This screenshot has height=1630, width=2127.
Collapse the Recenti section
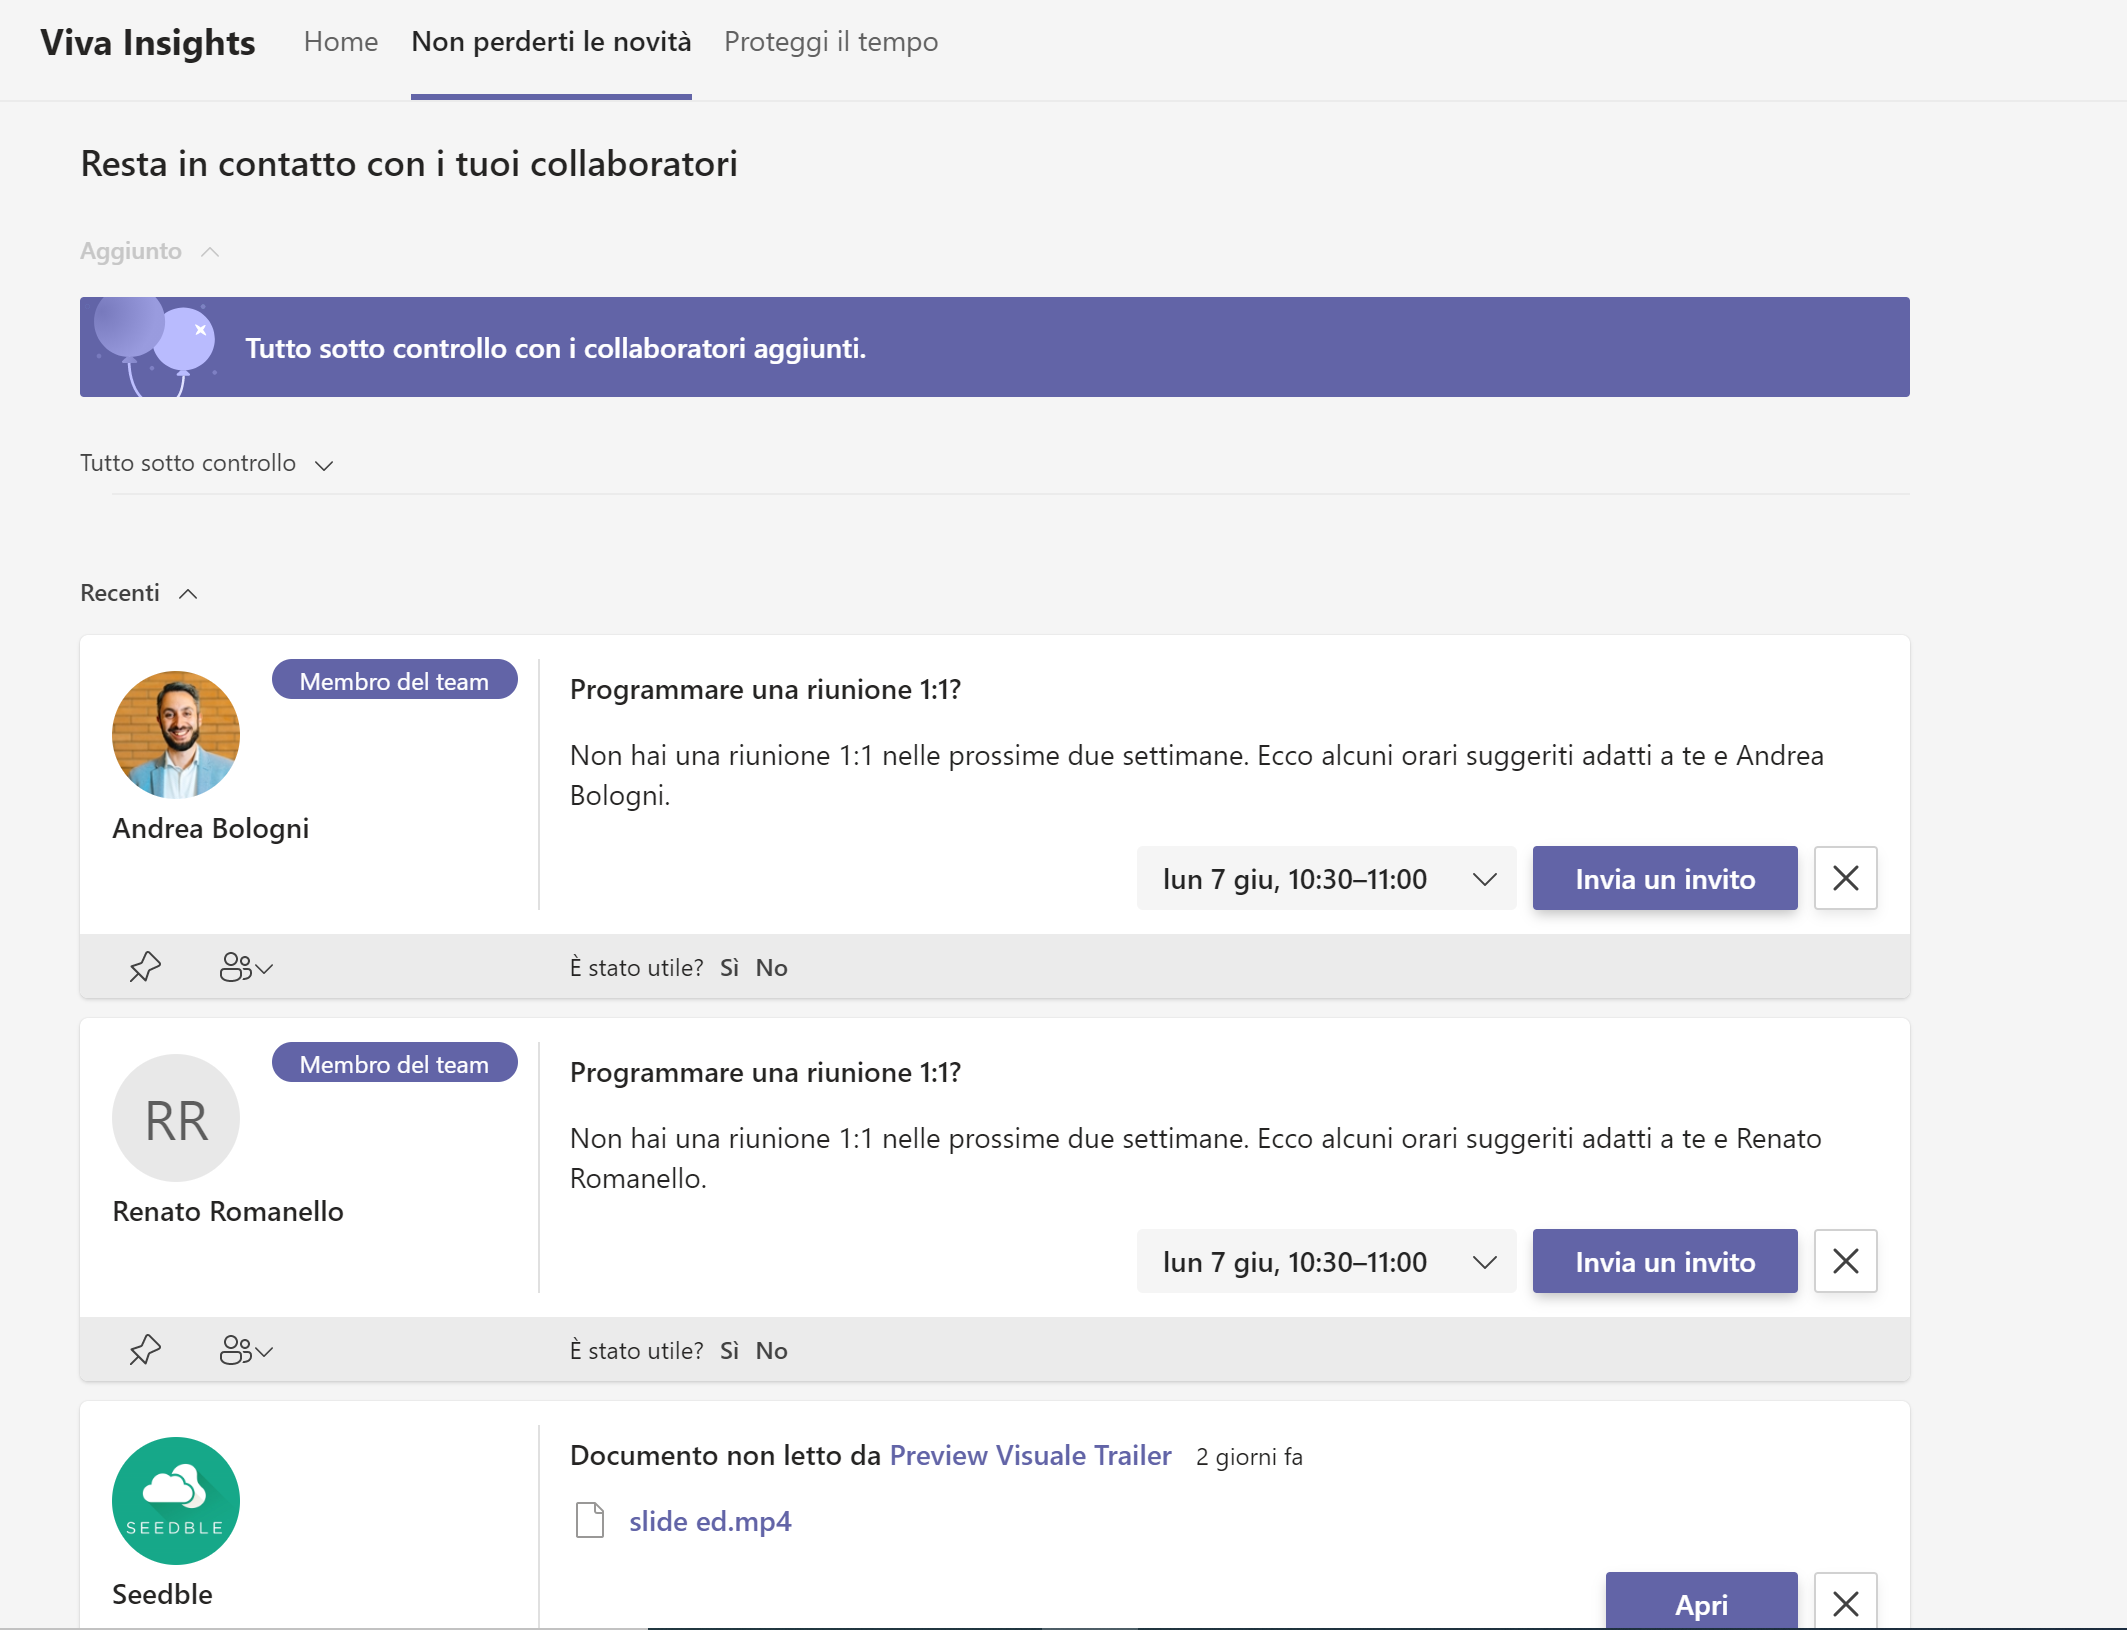(139, 593)
